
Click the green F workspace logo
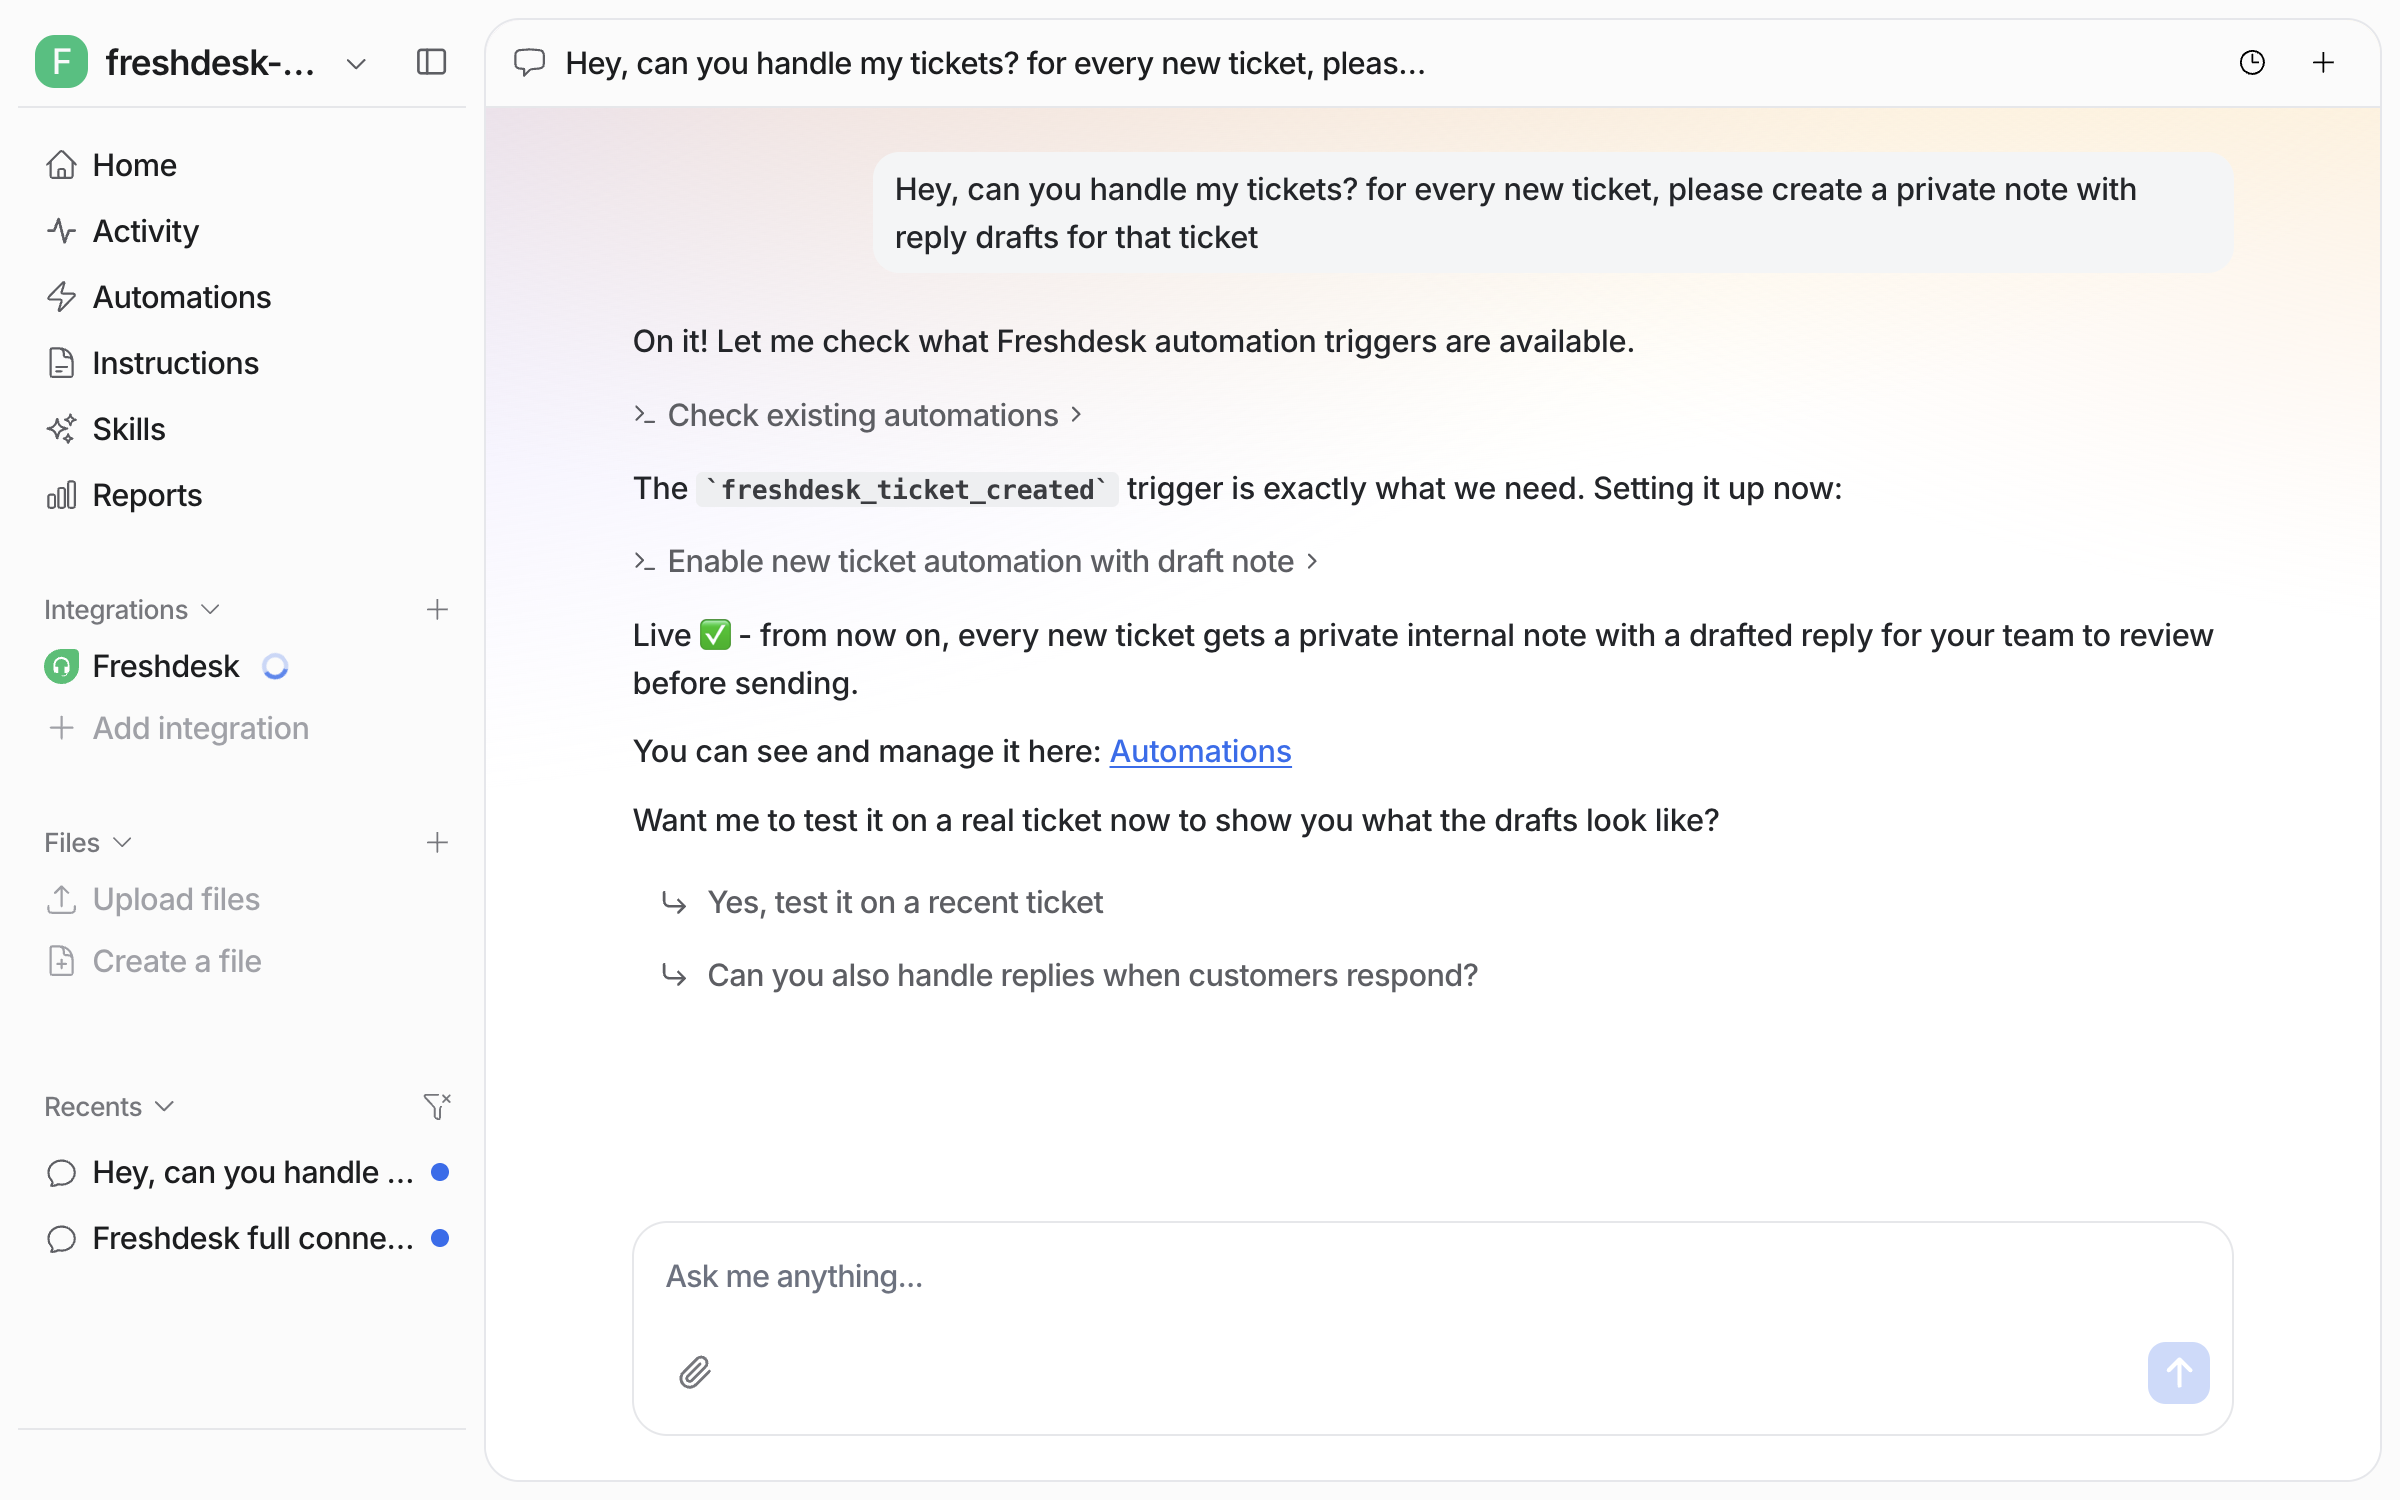(61, 62)
